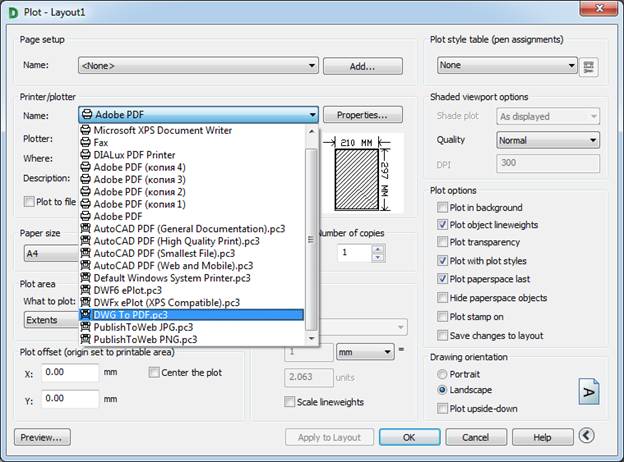Click plotter icon beside DWG To PDF.pc3
Viewport: 624px width, 462px height.
[85, 315]
